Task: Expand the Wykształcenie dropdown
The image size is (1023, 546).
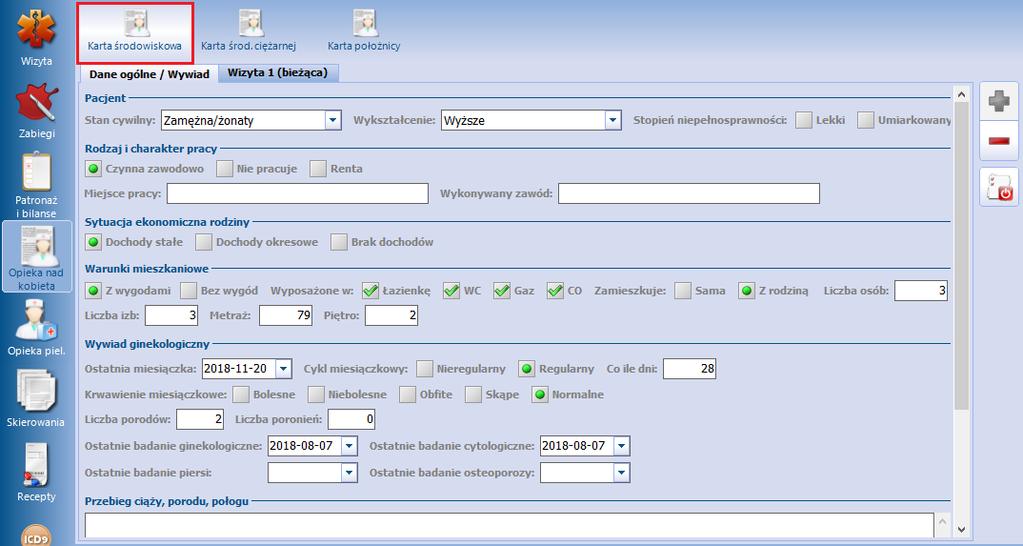Action: pos(613,120)
